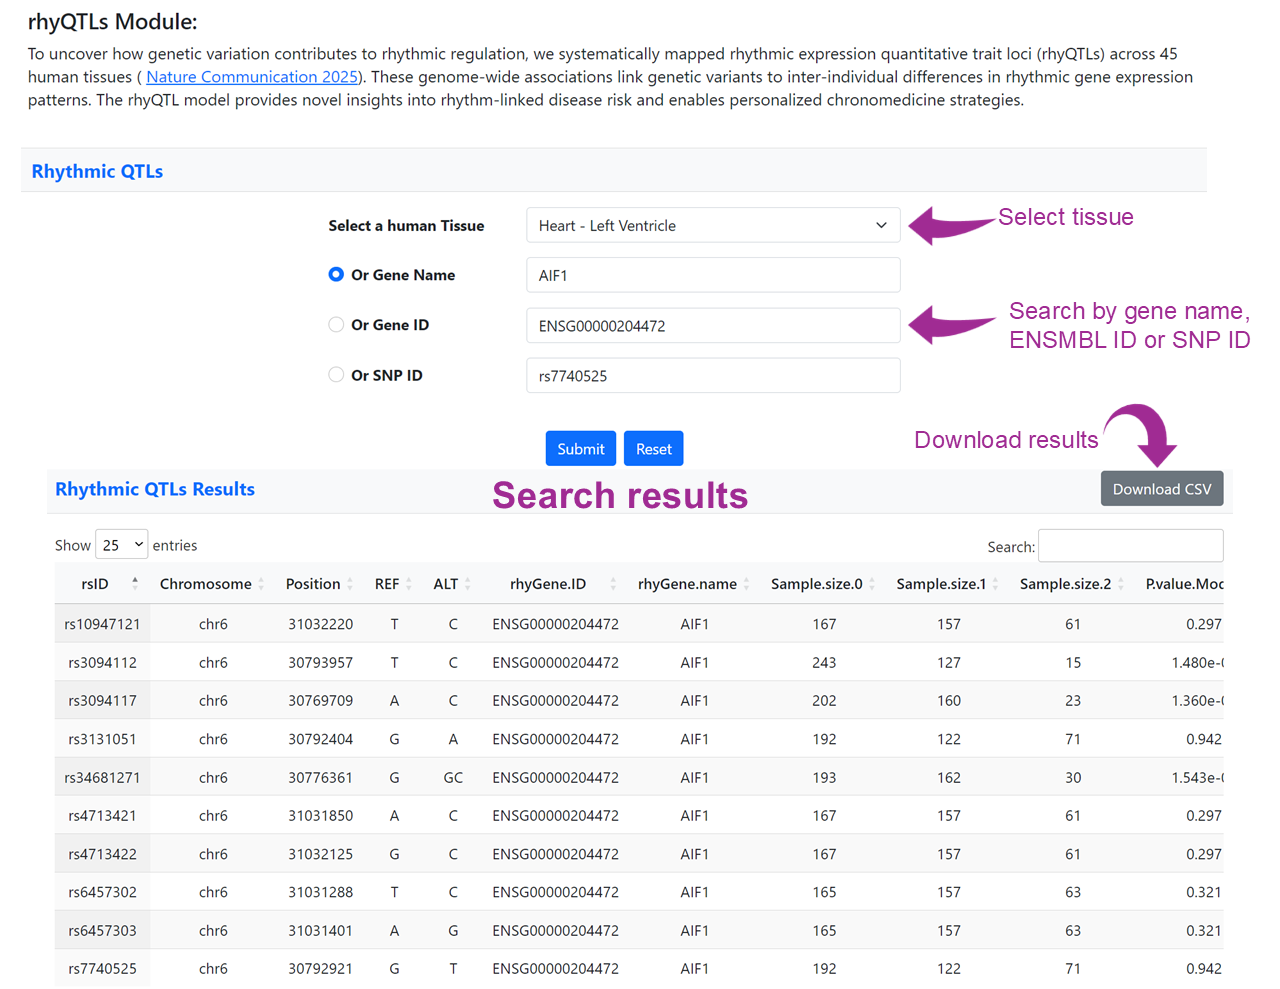Open the human tissue dropdown
The image size is (1280, 989).
coord(712,226)
